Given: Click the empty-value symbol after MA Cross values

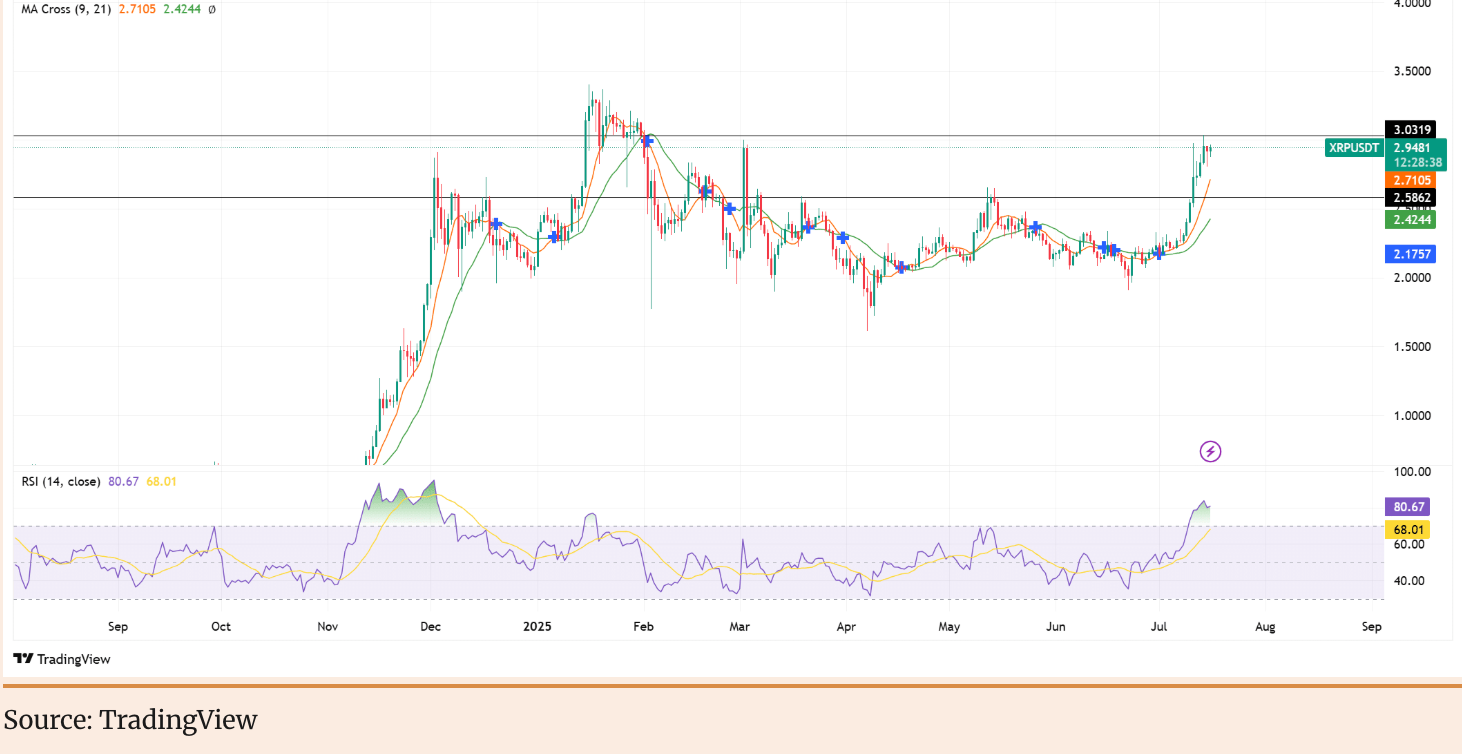Looking at the screenshot, I should tap(212, 9).
